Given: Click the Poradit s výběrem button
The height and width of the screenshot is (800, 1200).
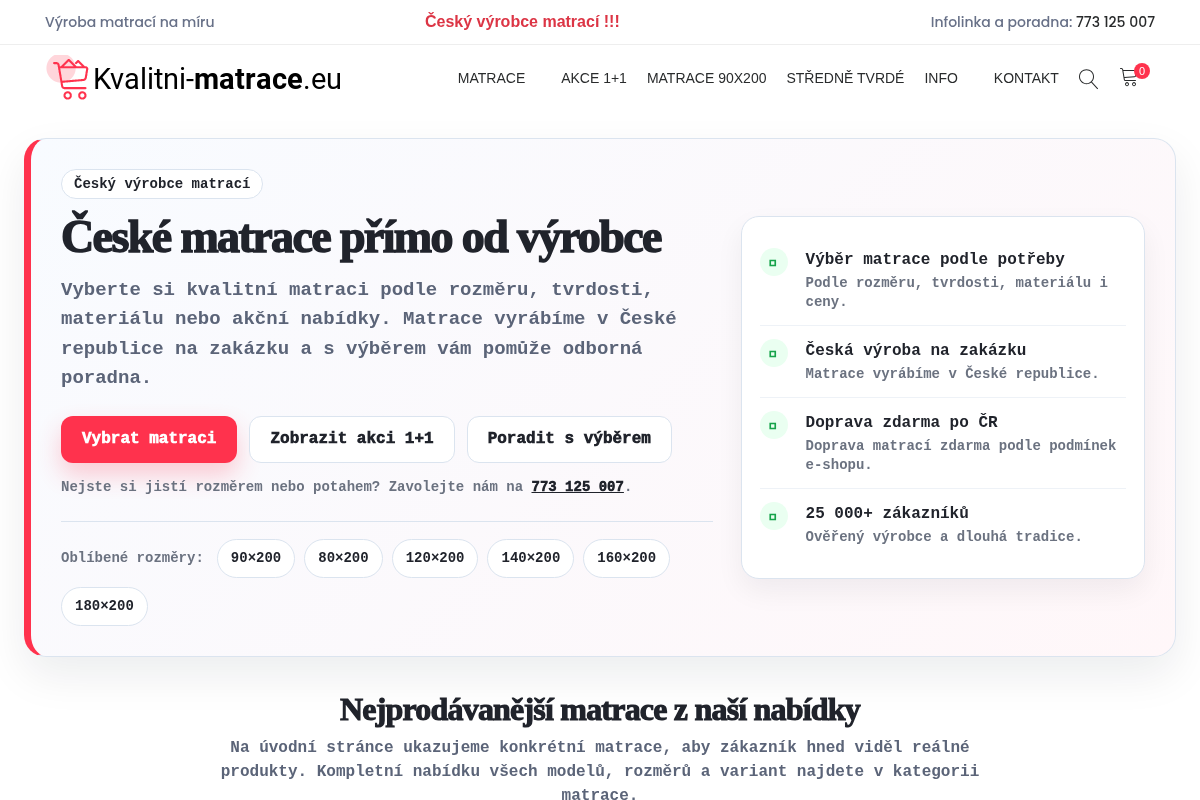Looking at the screenshot, I should click(569, 439).
